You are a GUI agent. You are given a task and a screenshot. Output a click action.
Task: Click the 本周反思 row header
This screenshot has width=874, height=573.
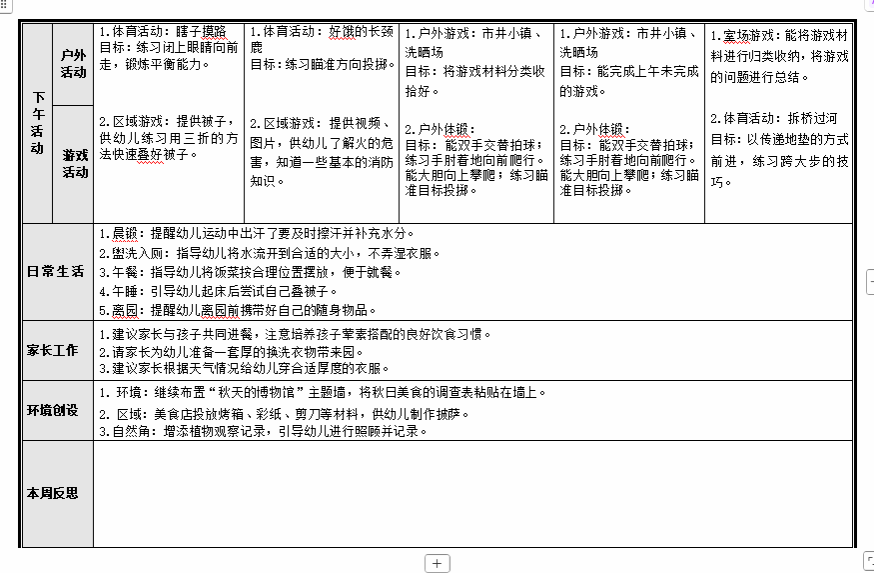click(56, 494)
